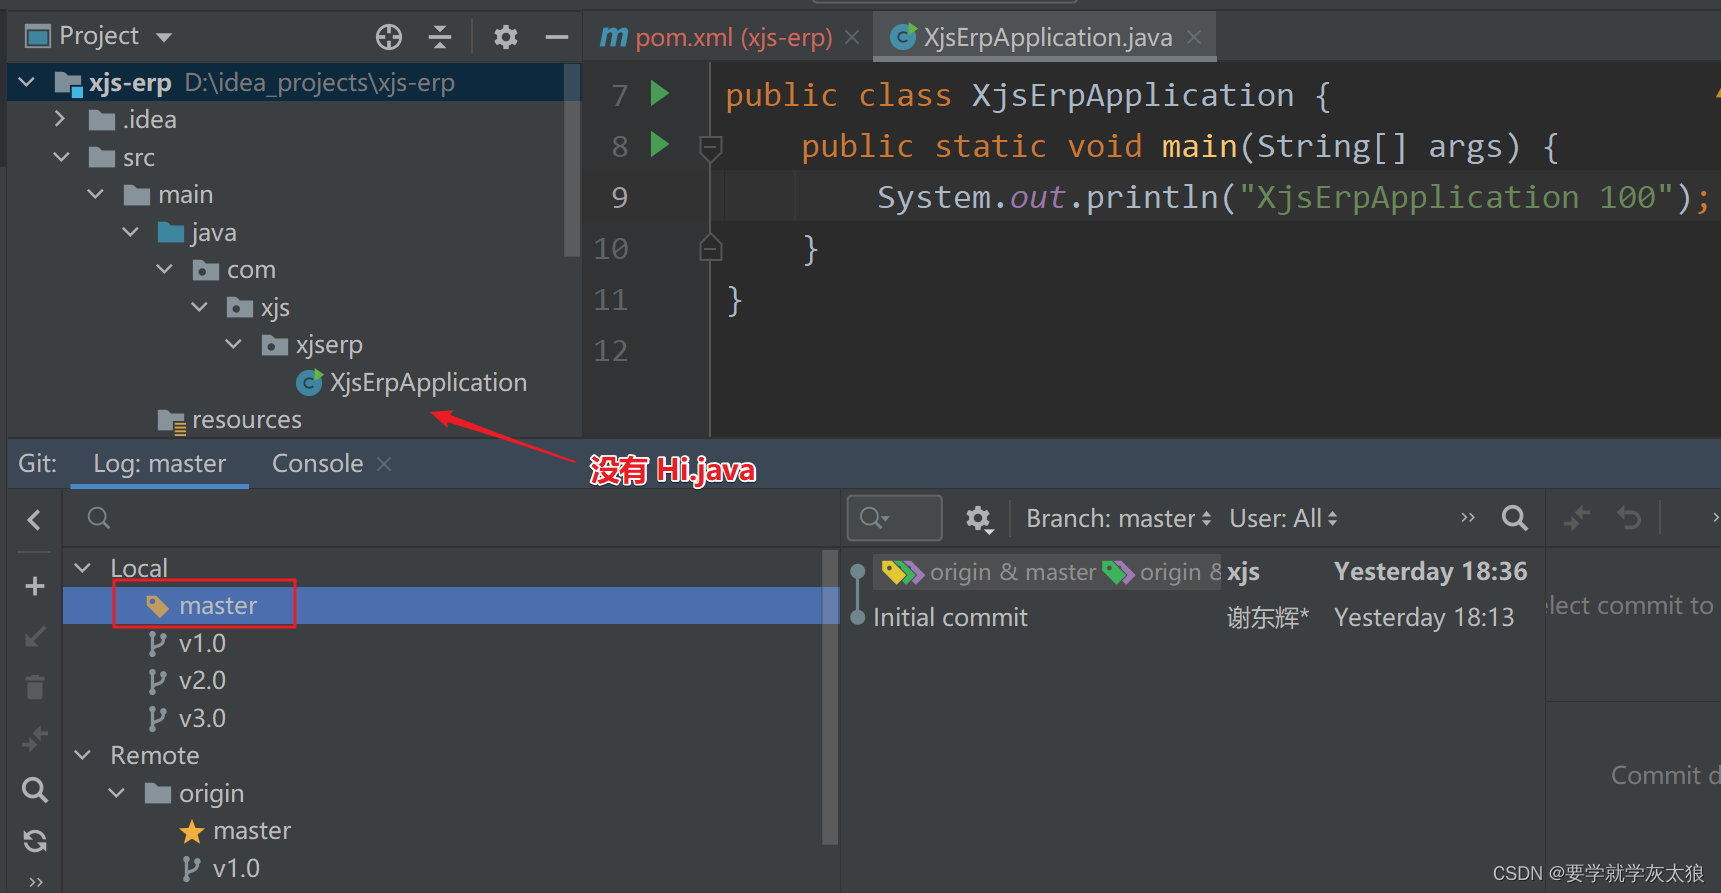Show more log filters chevron
Image resolution: width=1721 pixels, height=893 pixels.
tap(1468, 518)
